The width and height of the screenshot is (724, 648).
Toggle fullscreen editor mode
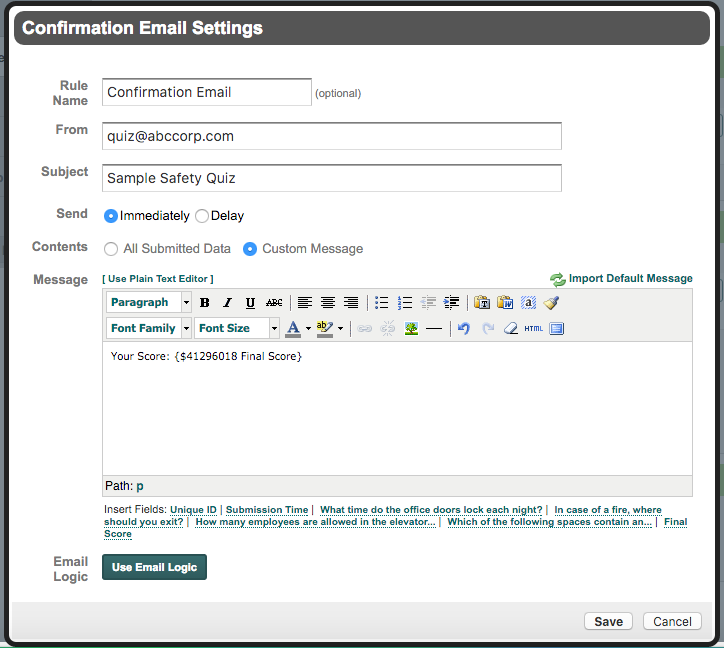coord(557,328)
